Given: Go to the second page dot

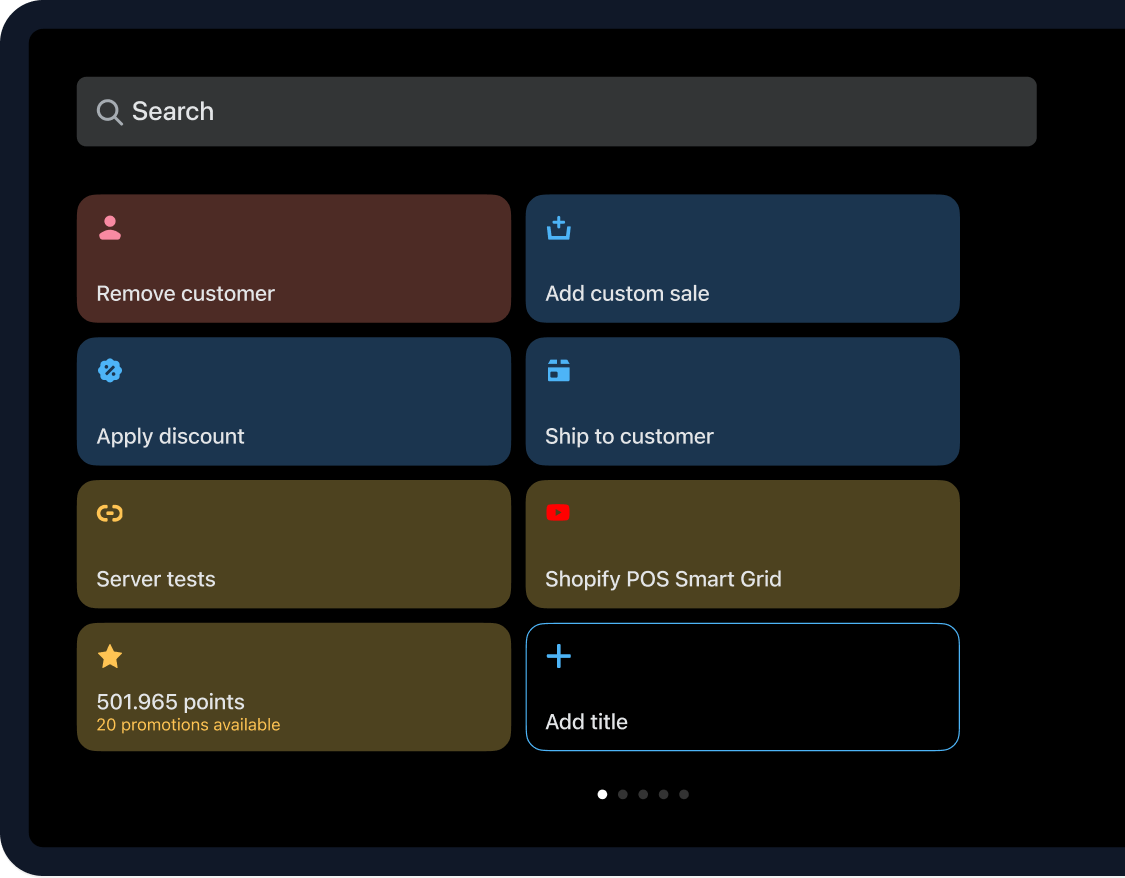Looking at the screenshot, I should click(623, 794).
